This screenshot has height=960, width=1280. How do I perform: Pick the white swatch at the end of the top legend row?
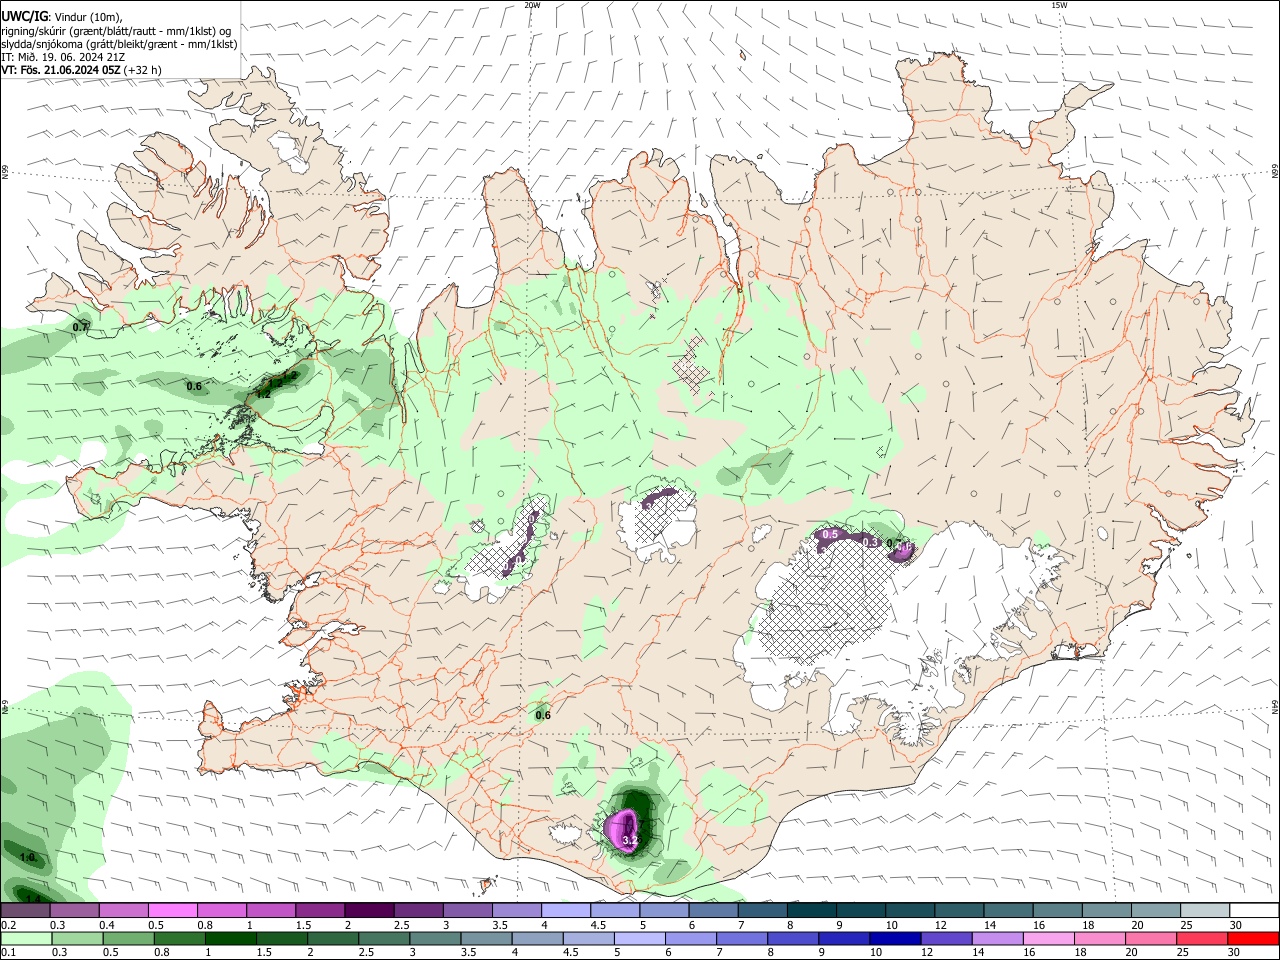click(1254, 911)
